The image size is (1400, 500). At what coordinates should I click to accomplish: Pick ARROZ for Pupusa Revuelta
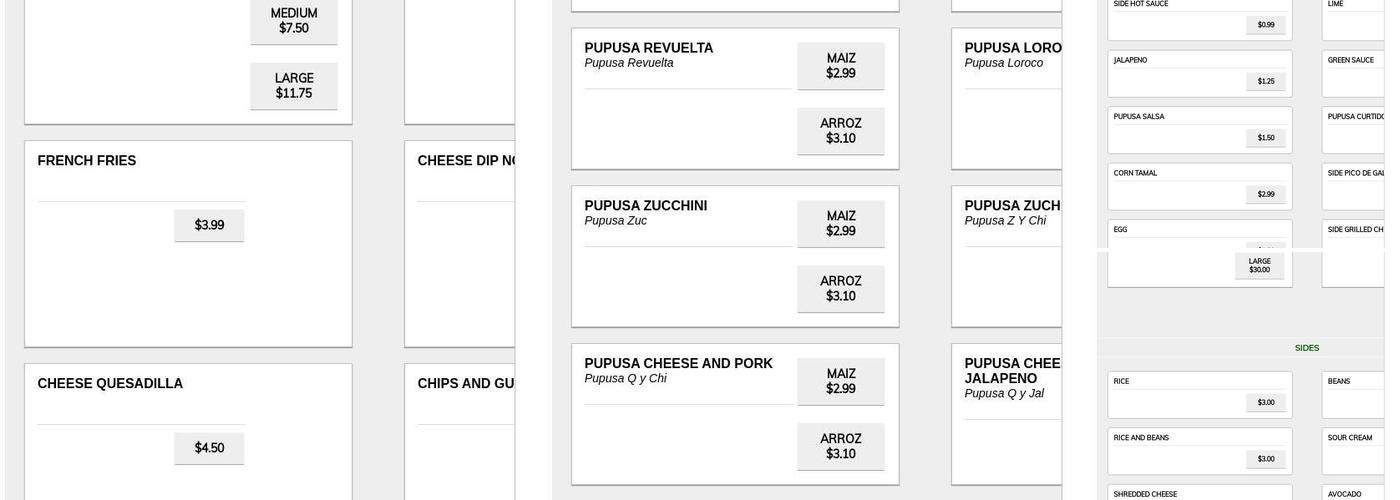click(840, 131)
